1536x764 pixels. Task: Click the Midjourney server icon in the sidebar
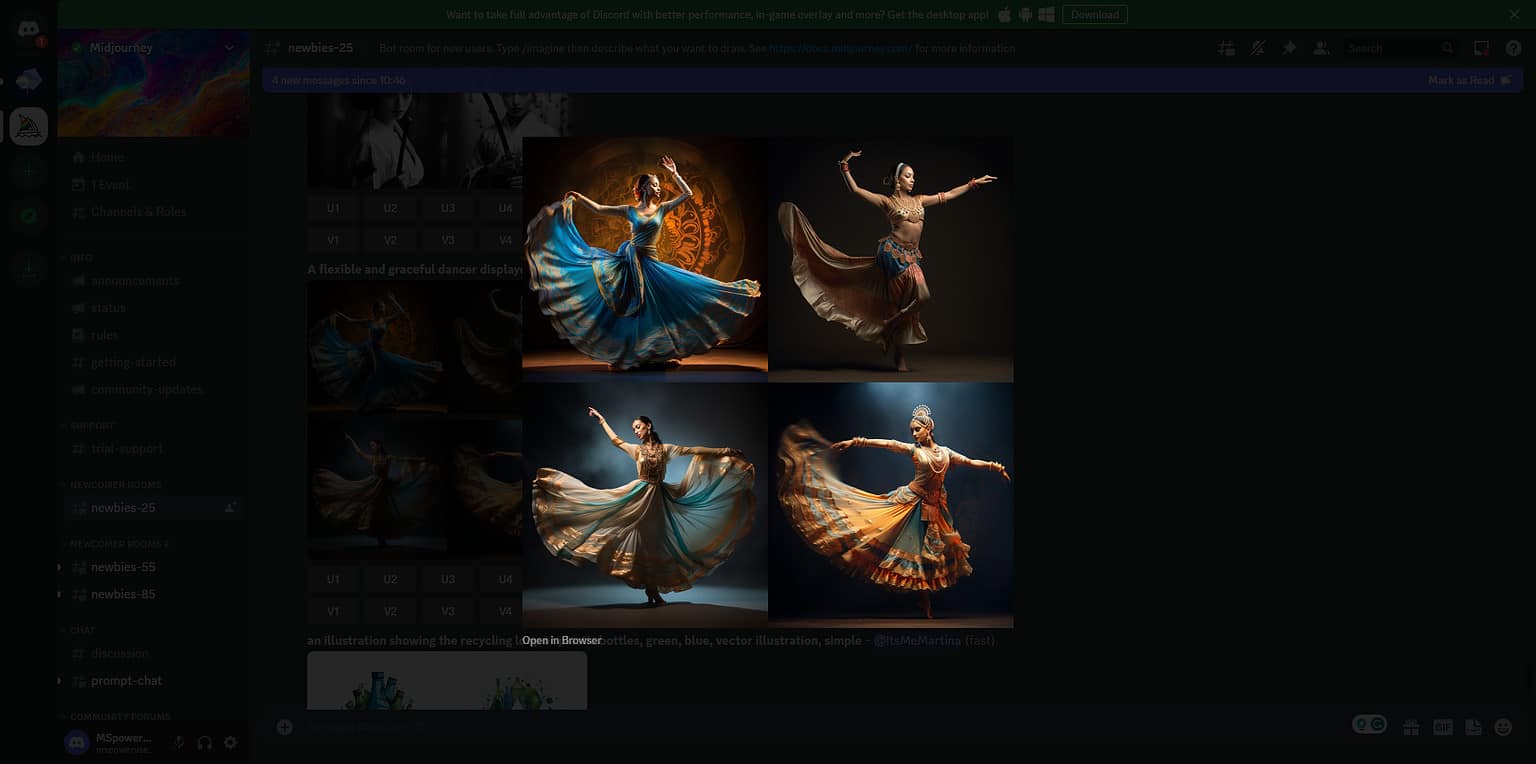click(28, 125)
